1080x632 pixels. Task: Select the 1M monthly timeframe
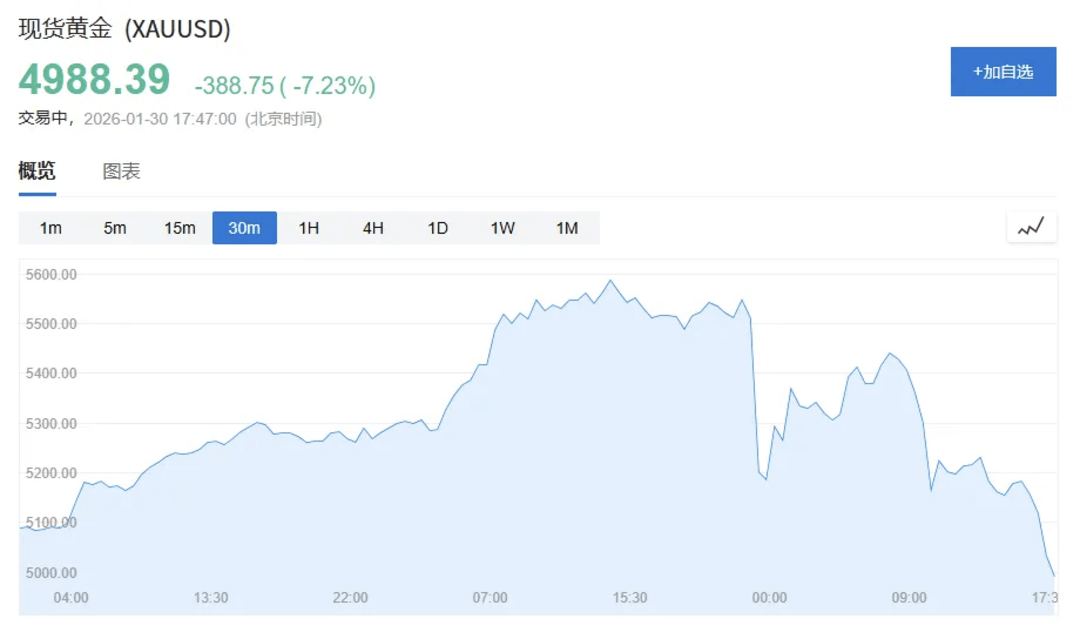[566, 228]
